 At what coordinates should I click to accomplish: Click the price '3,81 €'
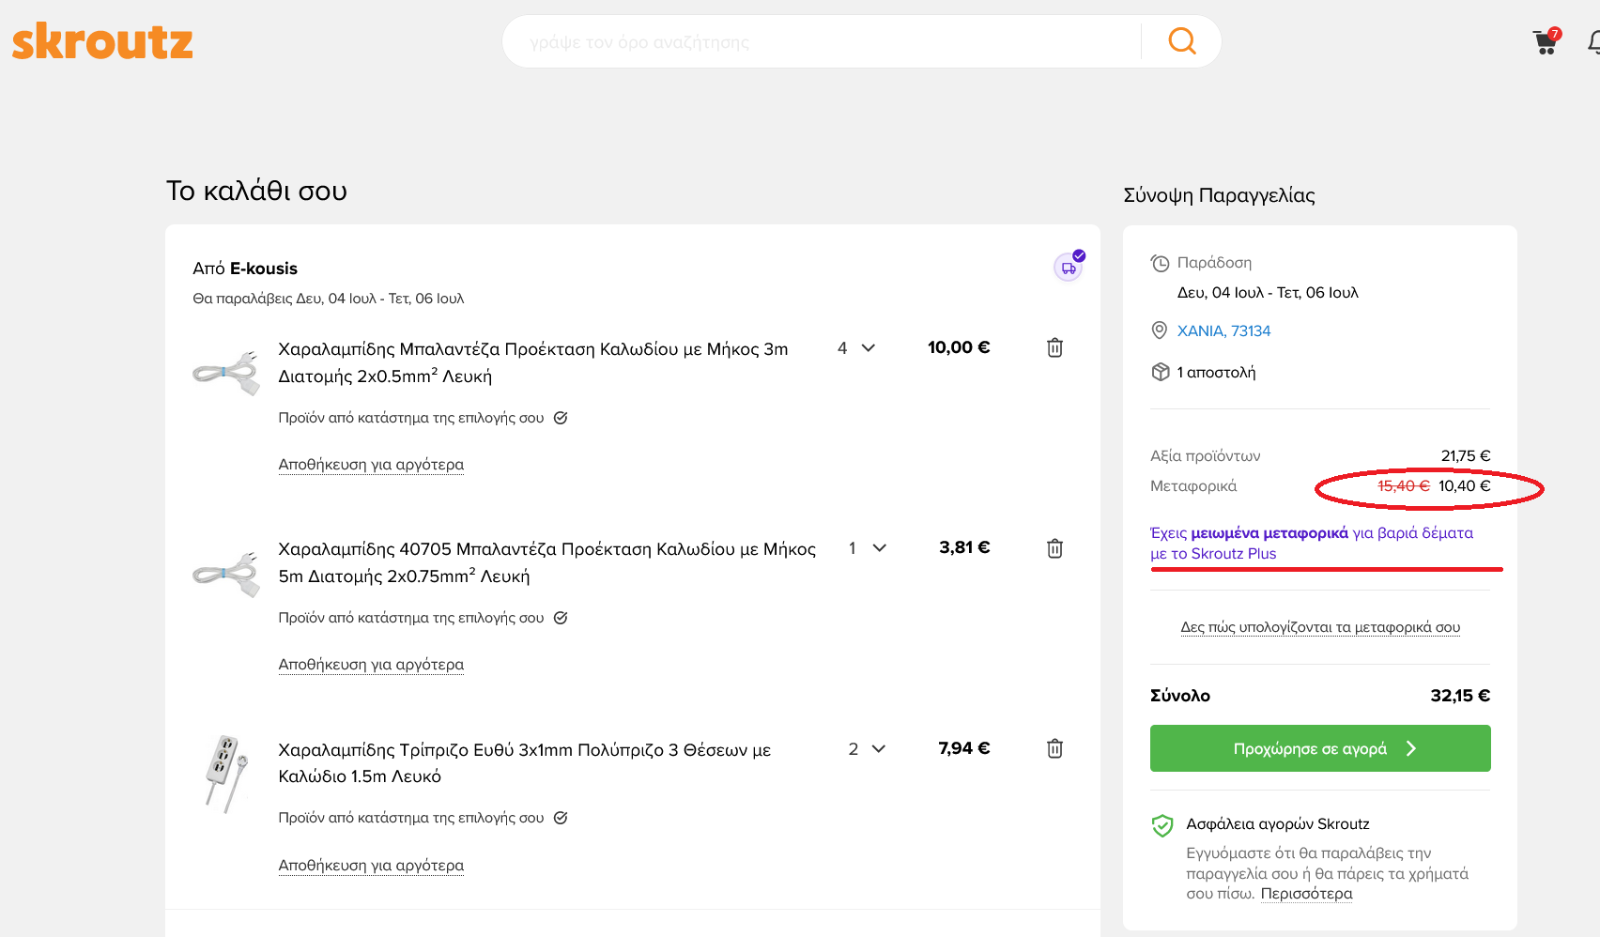(965, 547)
